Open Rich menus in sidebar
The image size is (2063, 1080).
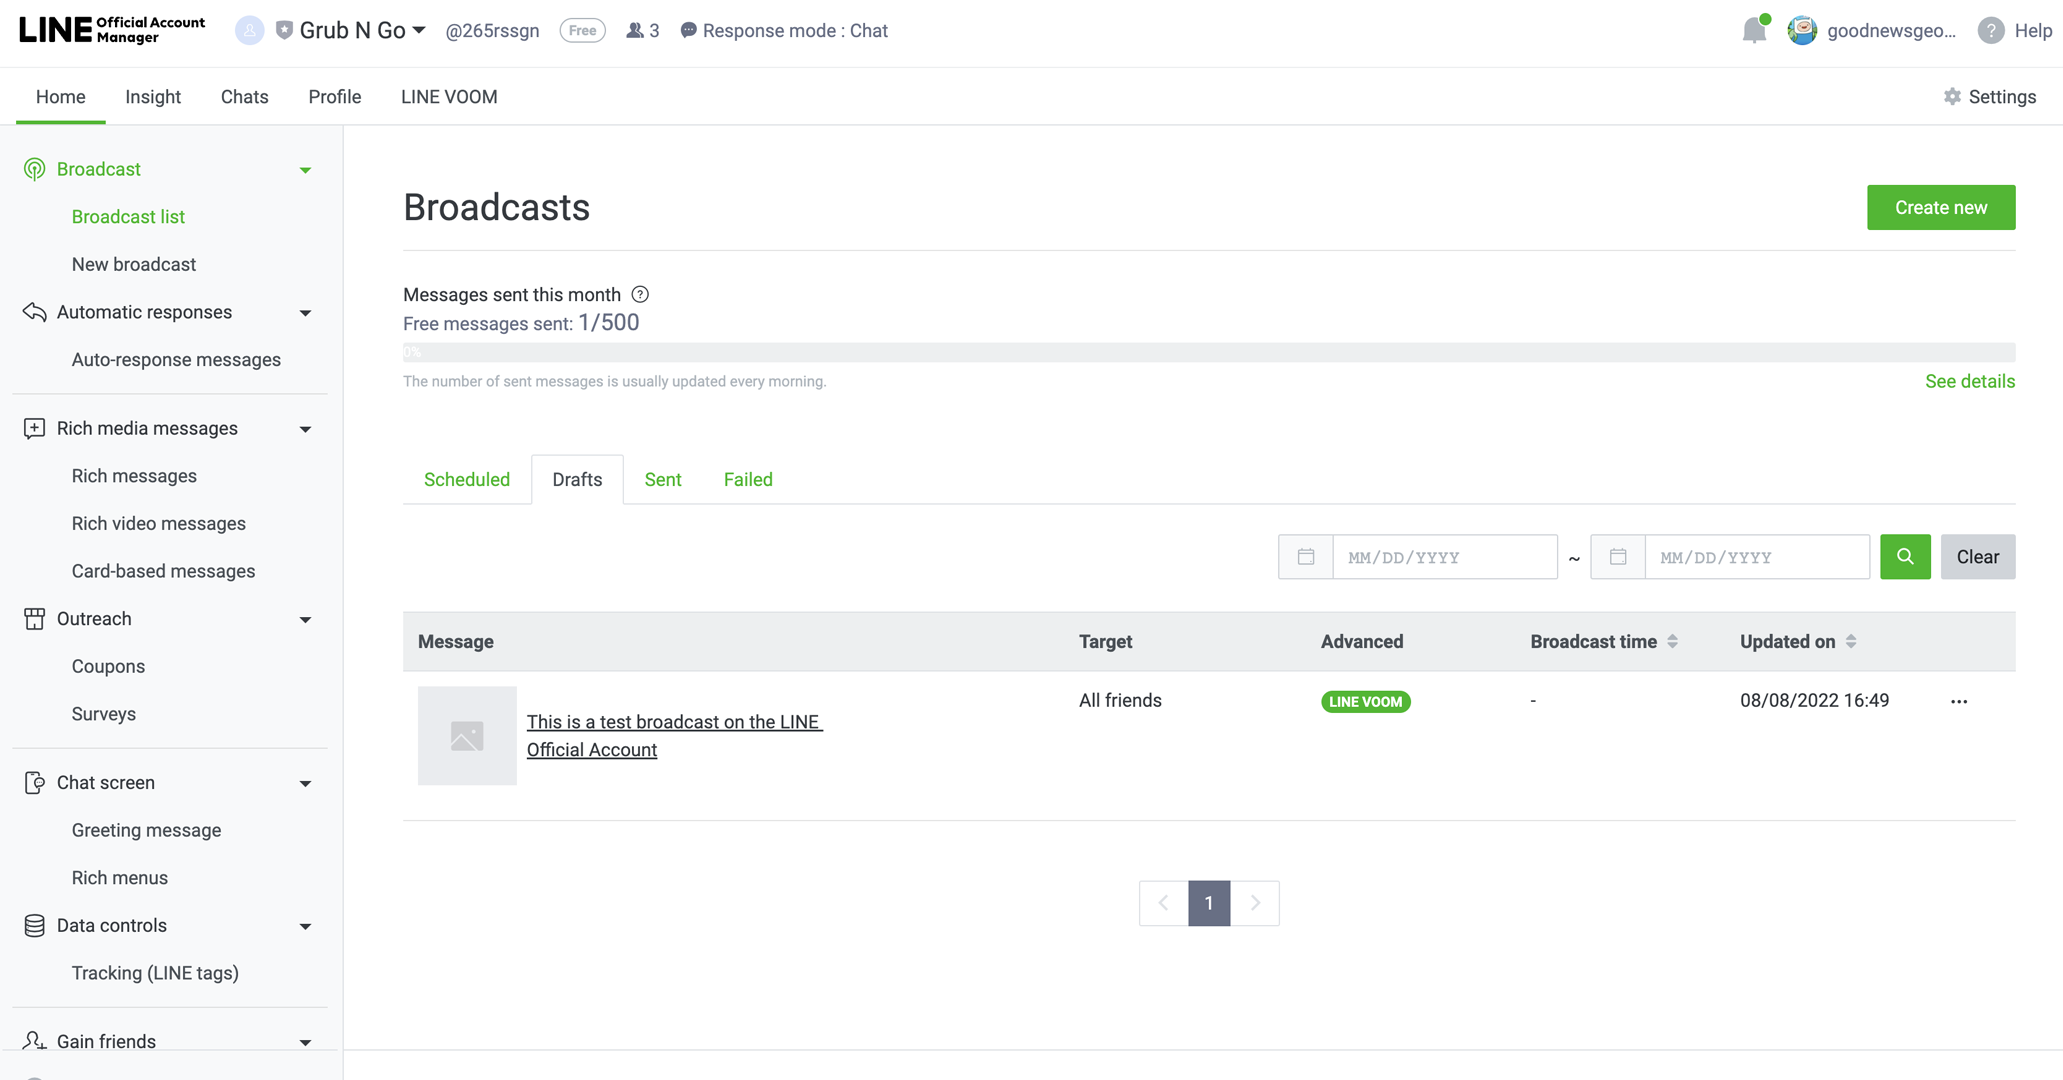pos(119,878)
